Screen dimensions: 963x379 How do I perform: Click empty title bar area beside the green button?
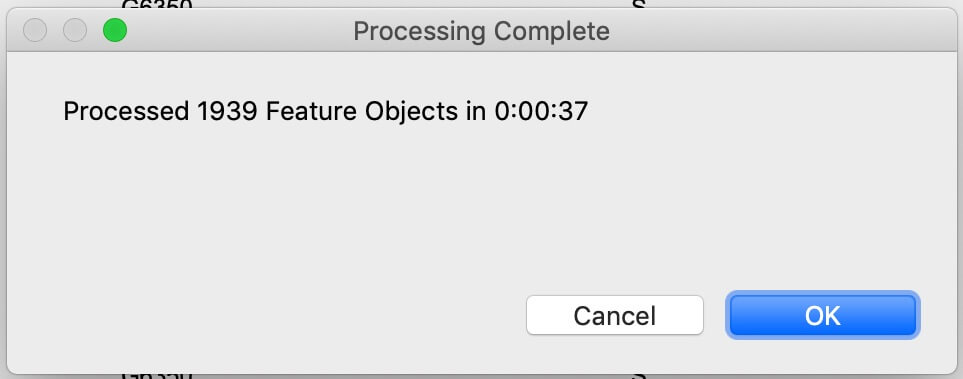(240, 31)
